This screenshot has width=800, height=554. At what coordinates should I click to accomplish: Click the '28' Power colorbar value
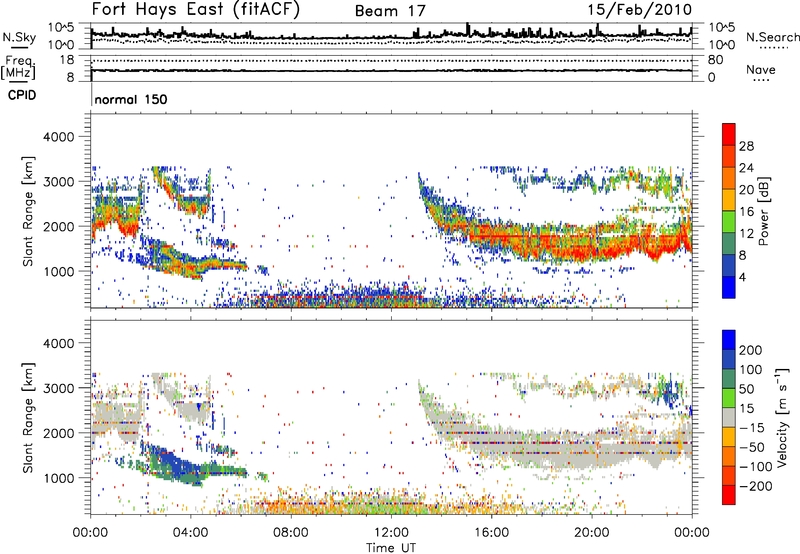click(746, 146)
